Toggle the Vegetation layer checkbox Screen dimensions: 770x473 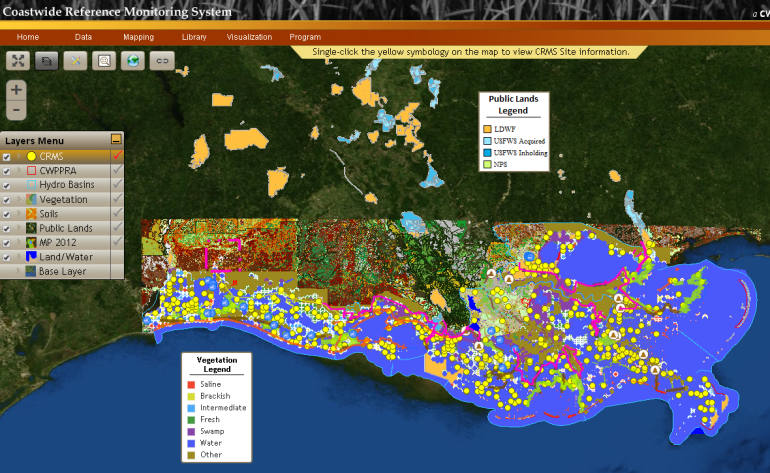[7, 200]
